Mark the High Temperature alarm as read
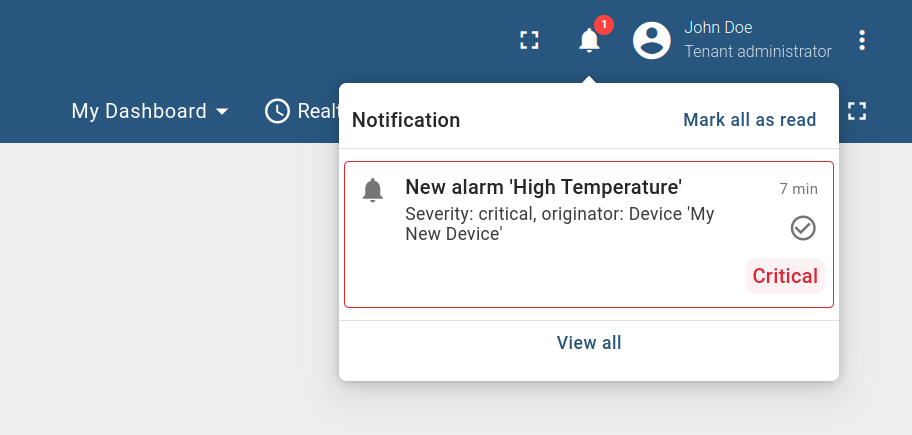Image resolution: width=912 pixels, height=435 pixels. click(x=803, y=228)
